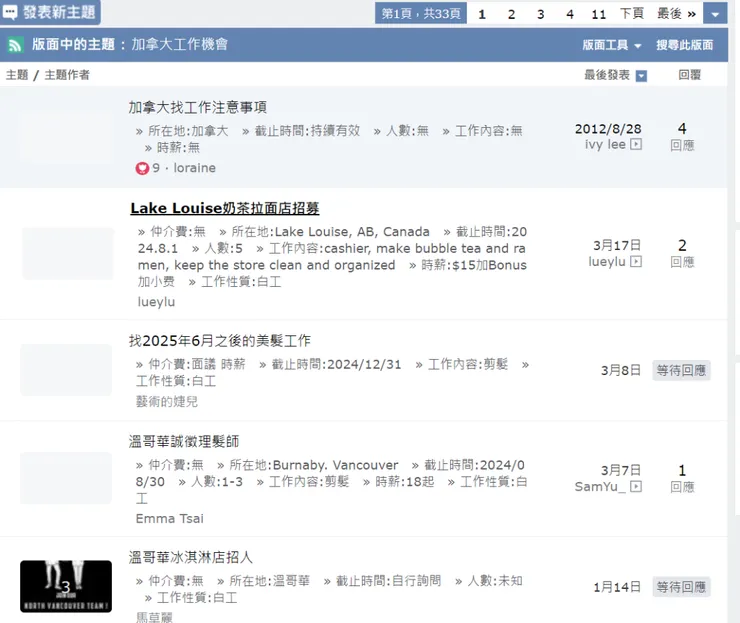Go to page 4
The width and height of the screenshot is (740, 623).
click(x=570, y=14)
